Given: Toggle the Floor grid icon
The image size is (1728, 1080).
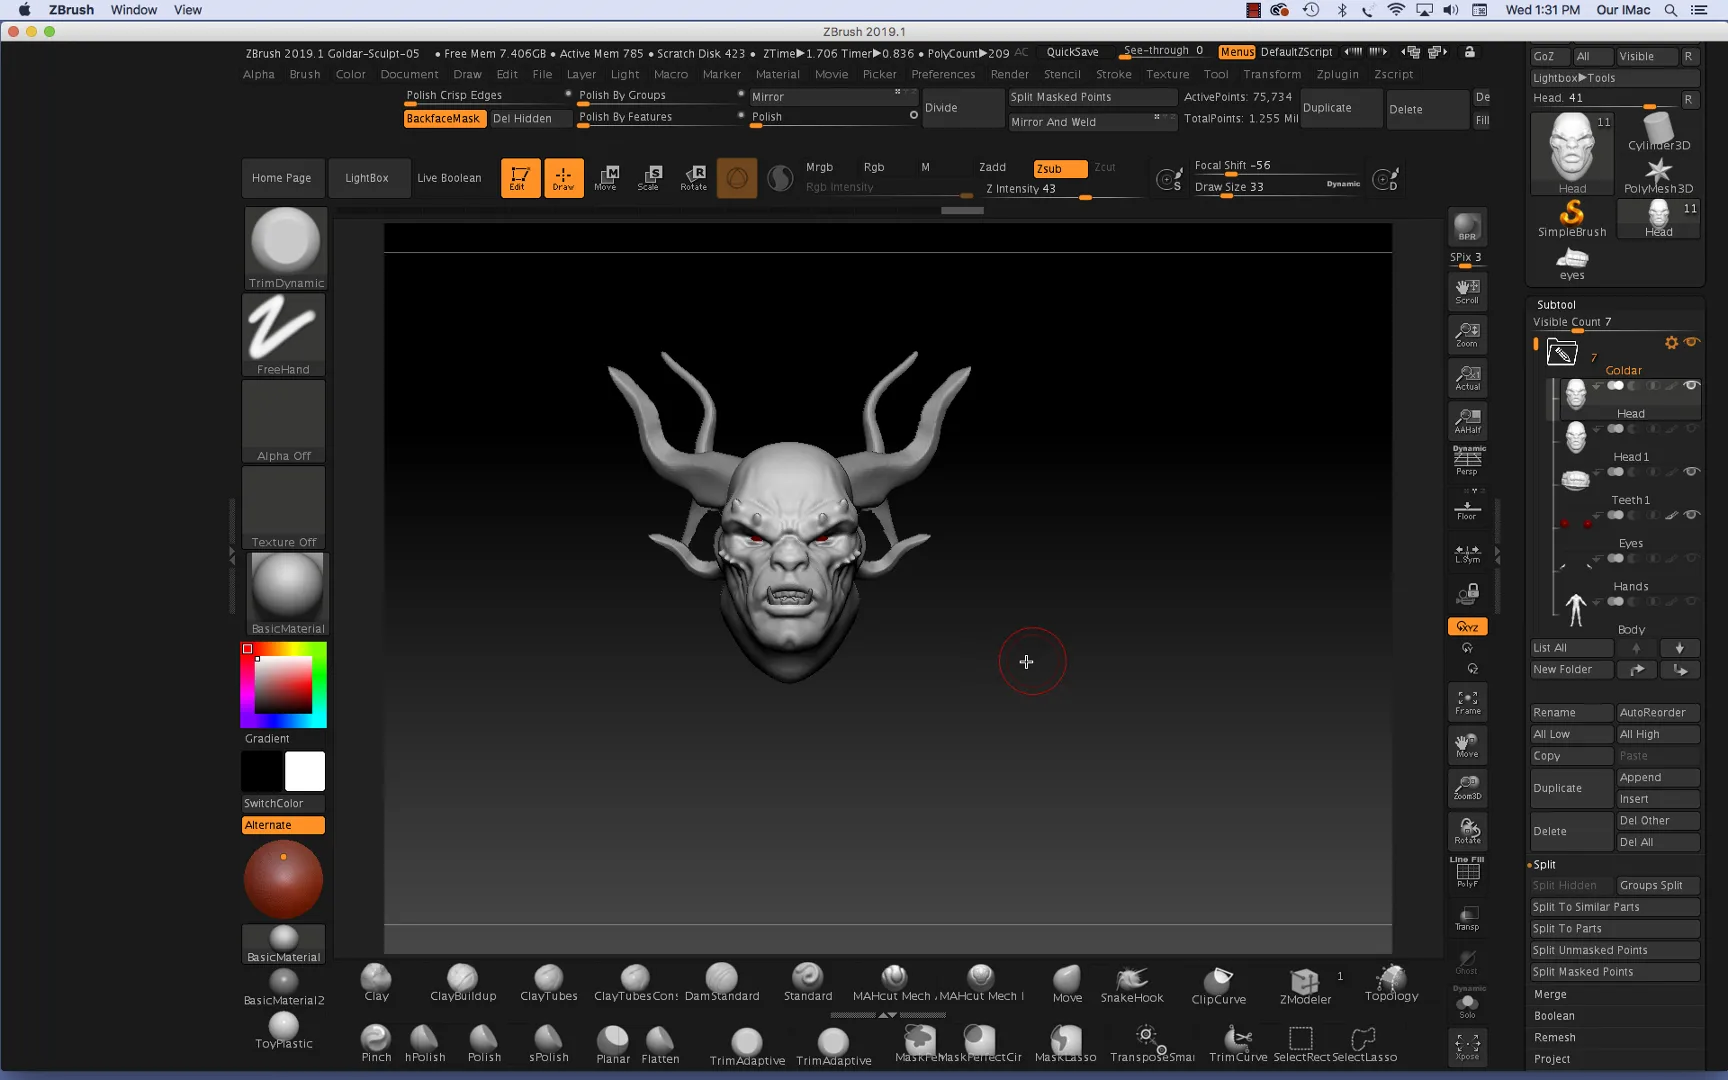Looking at the screenshot, I should pos(1467,510).
